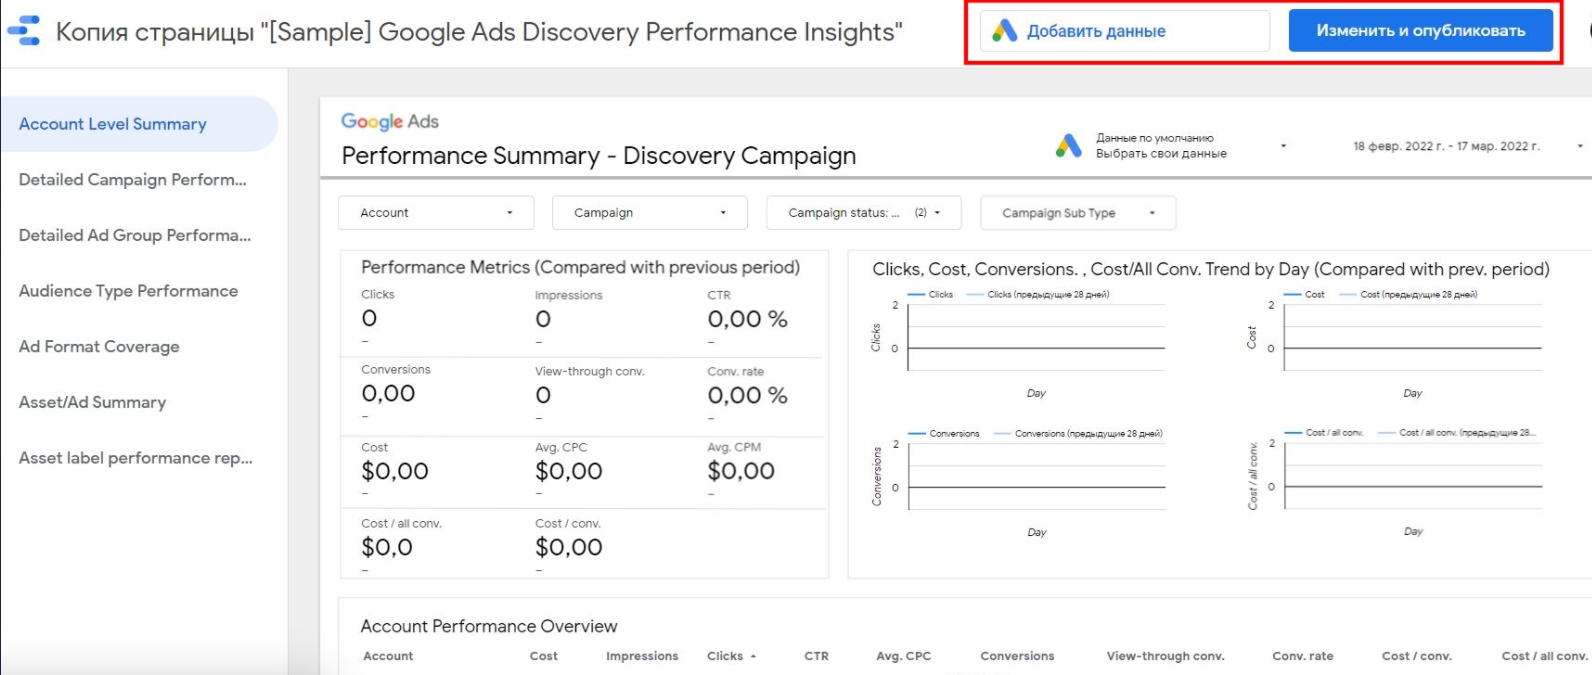Sort table by table View-through conv. header
Image resolution: width=1592 pixels, height=675 pixels.
pyautogui.click(x=1165, y=657)
